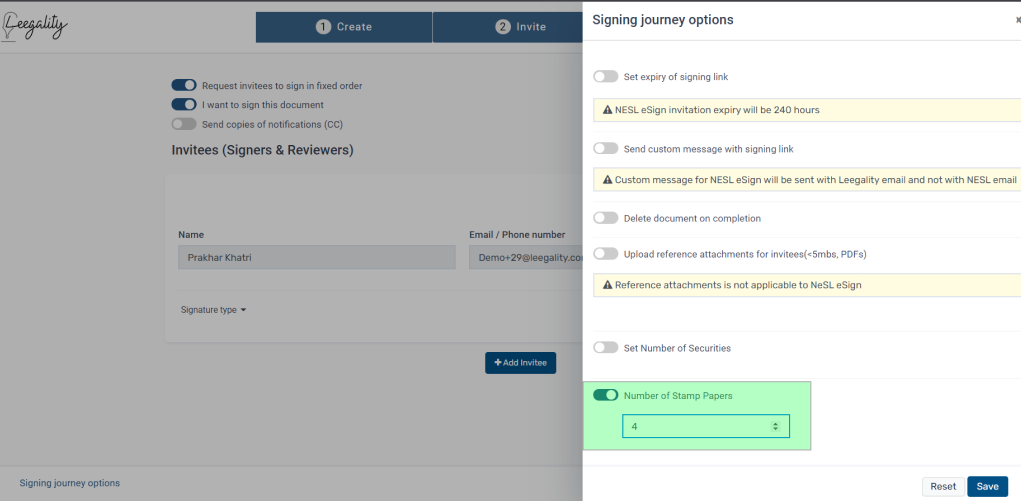
Task: Click step 1 circle icon on Create
Action: point(324,27)
